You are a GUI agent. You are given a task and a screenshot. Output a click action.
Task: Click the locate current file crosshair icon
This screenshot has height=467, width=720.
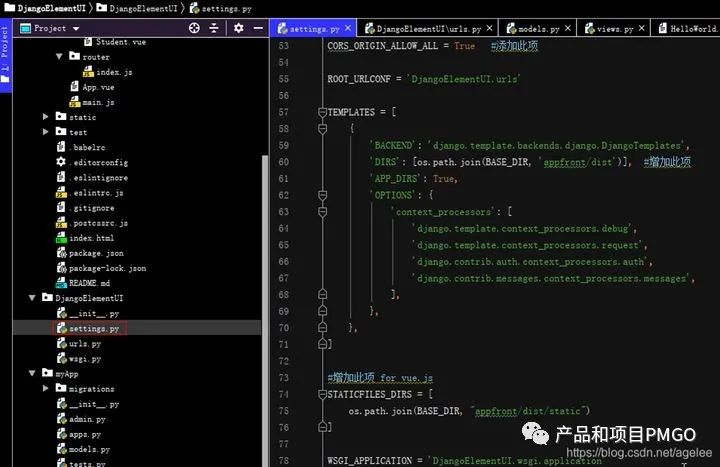[x=194, y=28]
